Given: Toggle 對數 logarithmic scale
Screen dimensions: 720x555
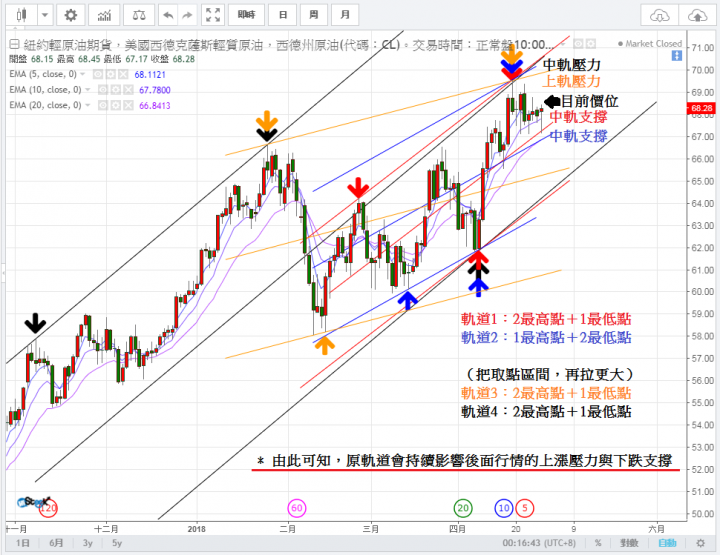Looking at the screenshot, I should pos(629,543).
